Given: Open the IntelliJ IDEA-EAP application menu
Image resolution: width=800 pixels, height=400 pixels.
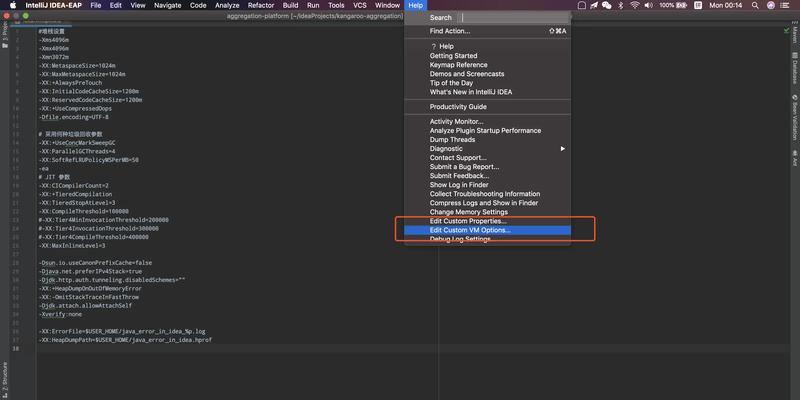Looking at the screenshot, I should pyautogui.click(x=54, y=5).
